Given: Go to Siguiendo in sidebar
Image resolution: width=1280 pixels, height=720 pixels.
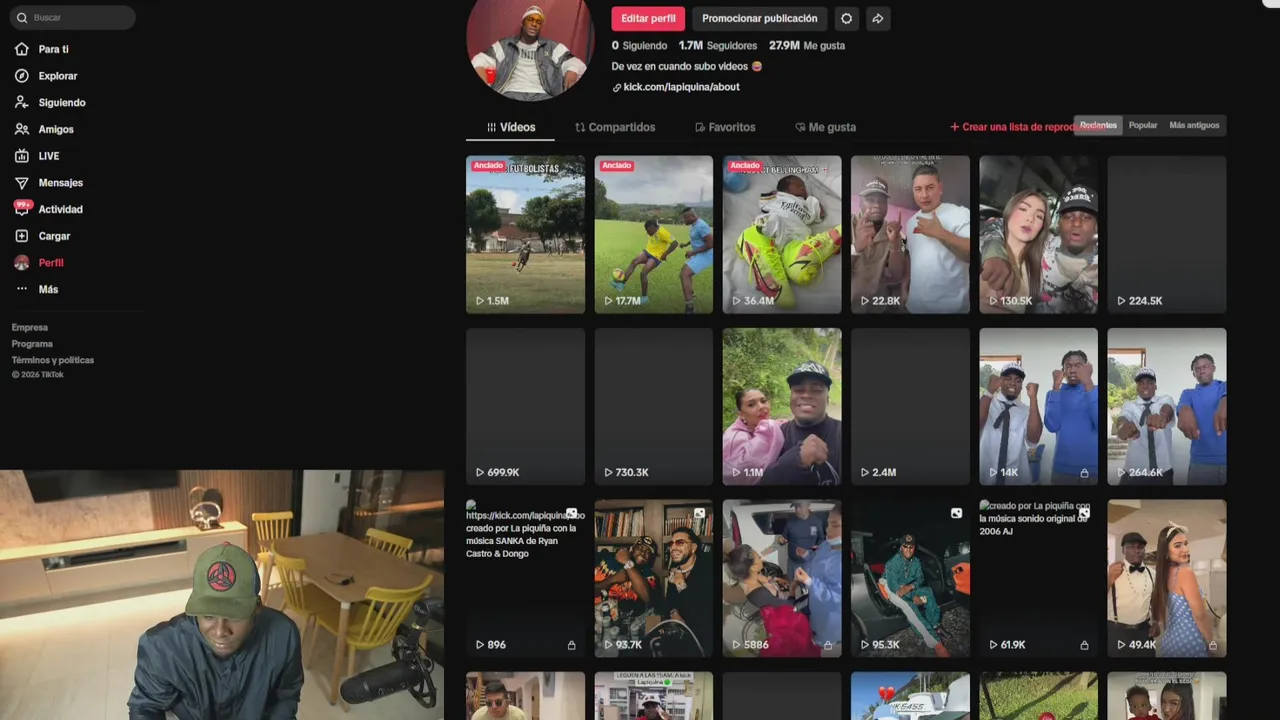Looking at the screenshot, I should [49, 102].
